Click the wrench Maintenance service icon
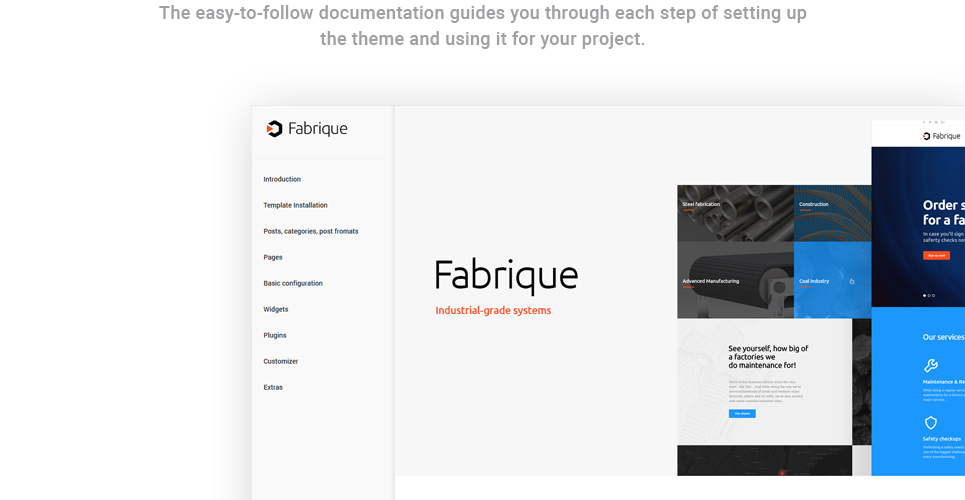 [x=931, y=366]
